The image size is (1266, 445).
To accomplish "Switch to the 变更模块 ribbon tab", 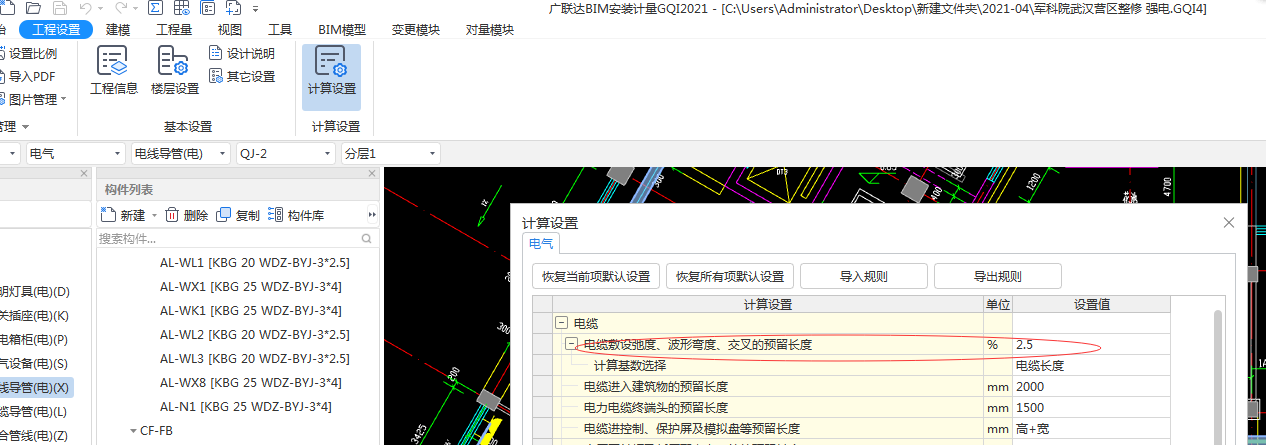I will click(415, 30).
